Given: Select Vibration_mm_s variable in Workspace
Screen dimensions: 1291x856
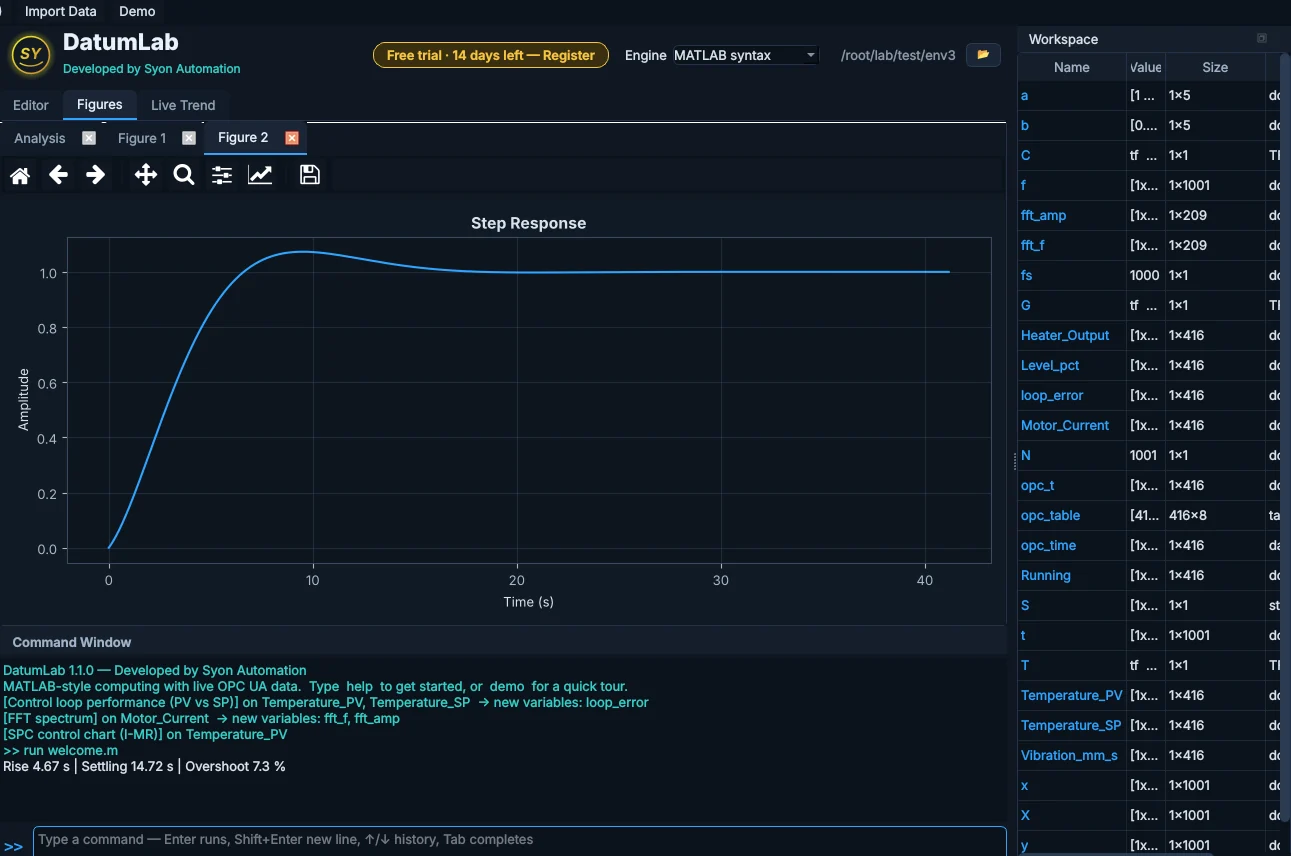Looking at the screenshot, I should [1069, 755].
